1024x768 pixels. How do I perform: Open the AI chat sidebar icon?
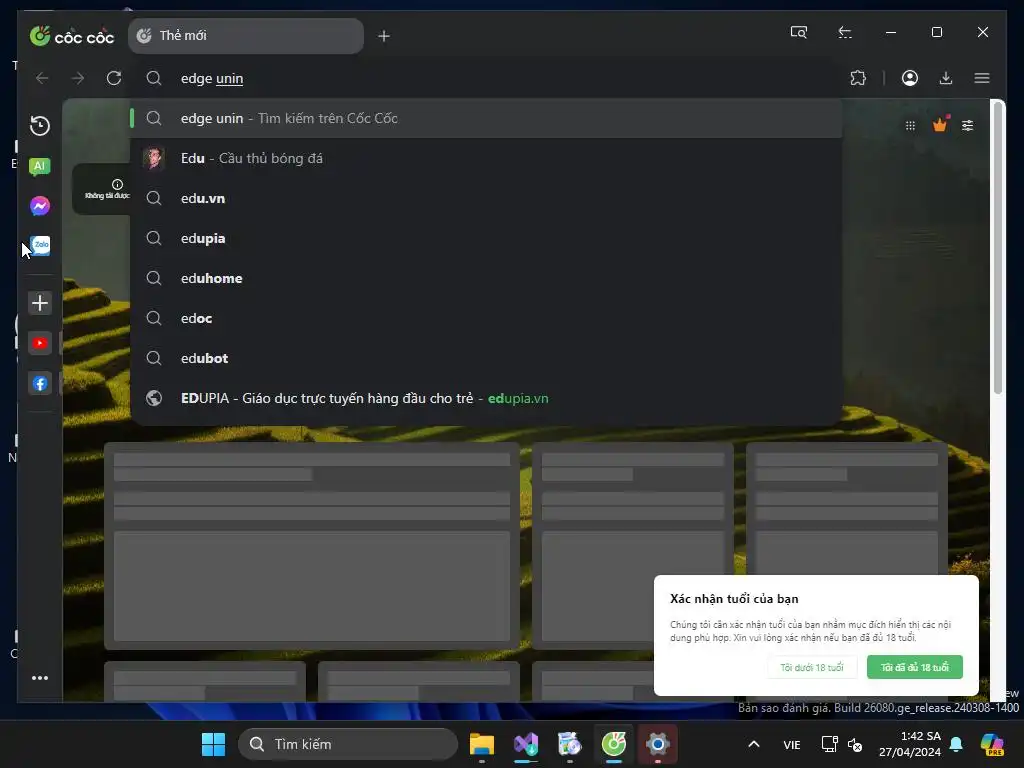click(x=40, y=166)
